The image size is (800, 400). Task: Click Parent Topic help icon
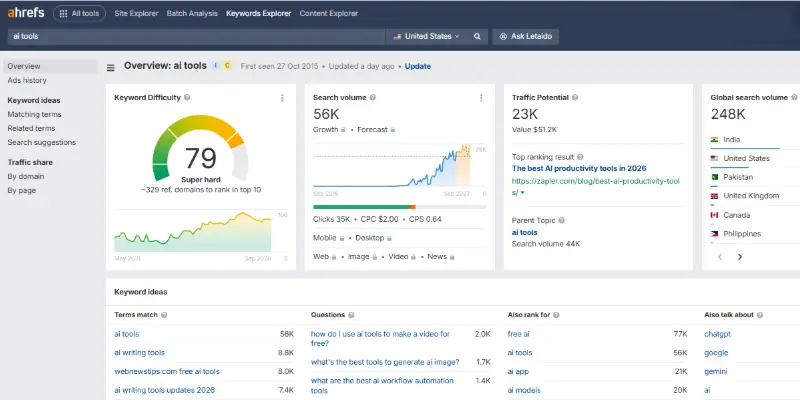tap(561, 220)
